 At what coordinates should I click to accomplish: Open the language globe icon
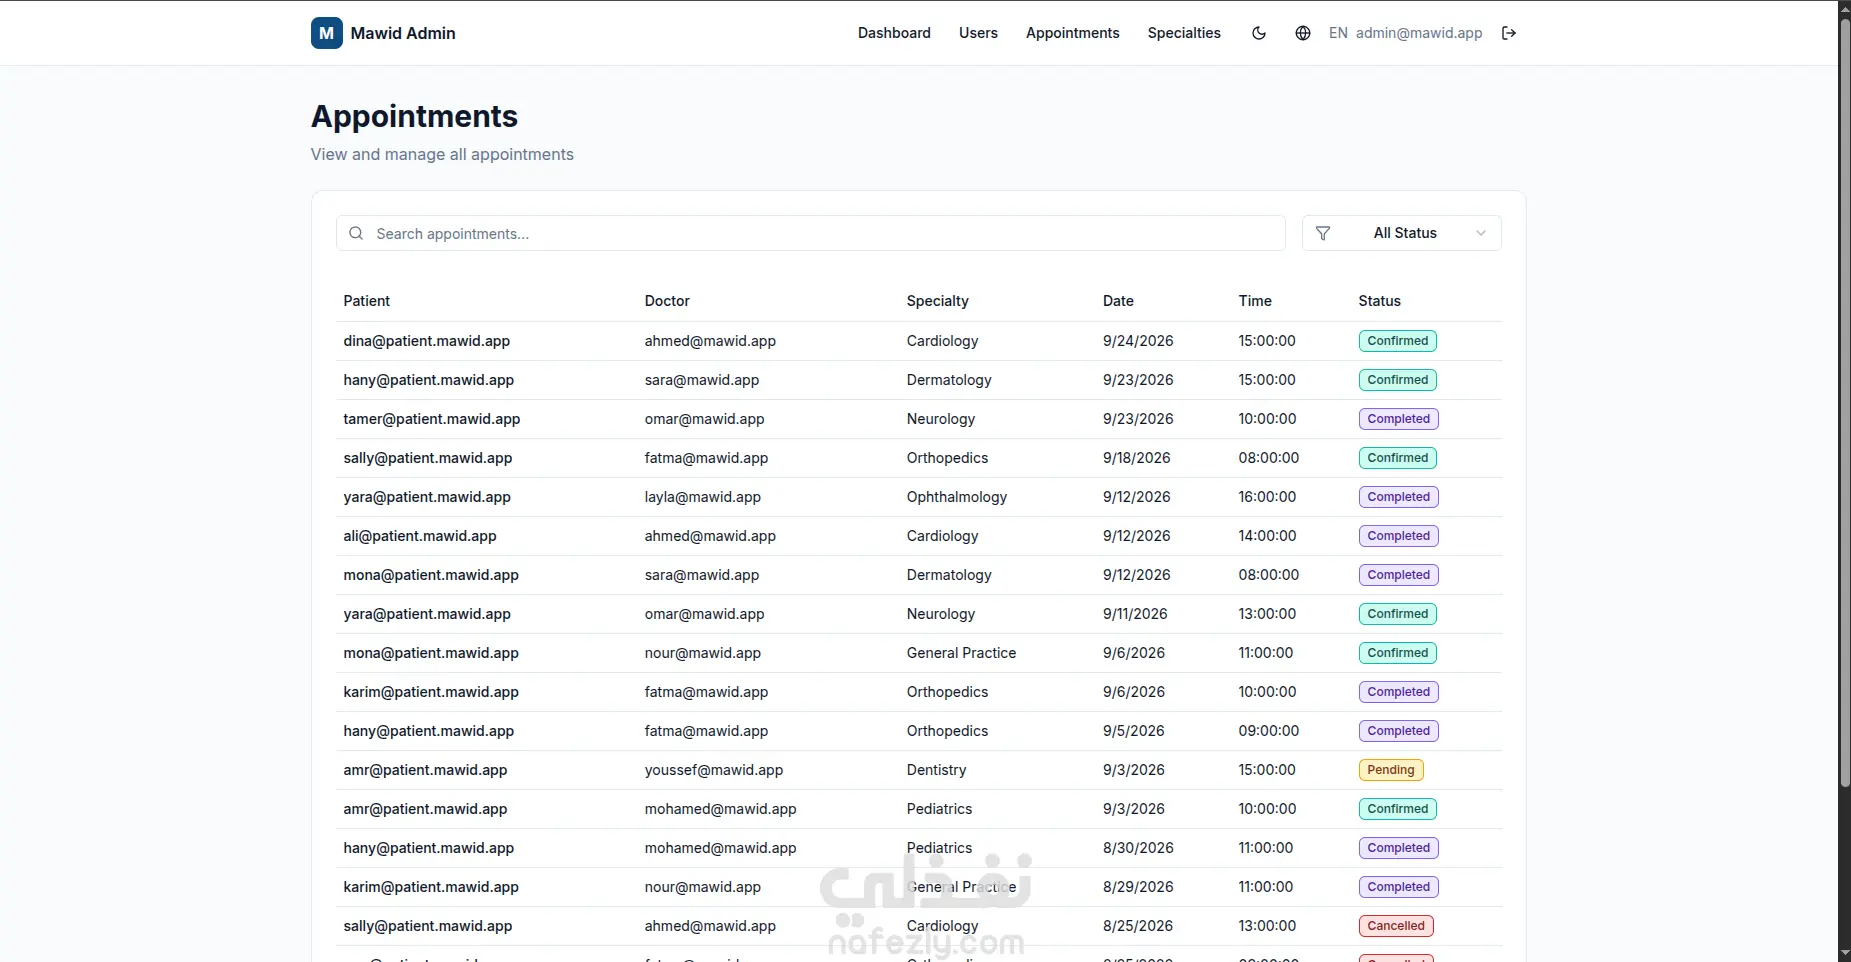(x=1303, y=33)
